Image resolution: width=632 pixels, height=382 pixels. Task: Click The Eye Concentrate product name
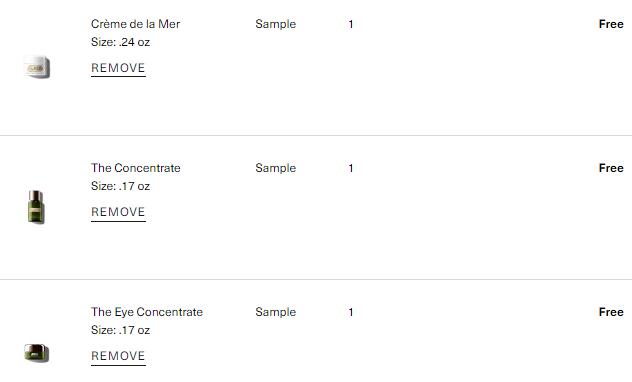click(147, 311)
